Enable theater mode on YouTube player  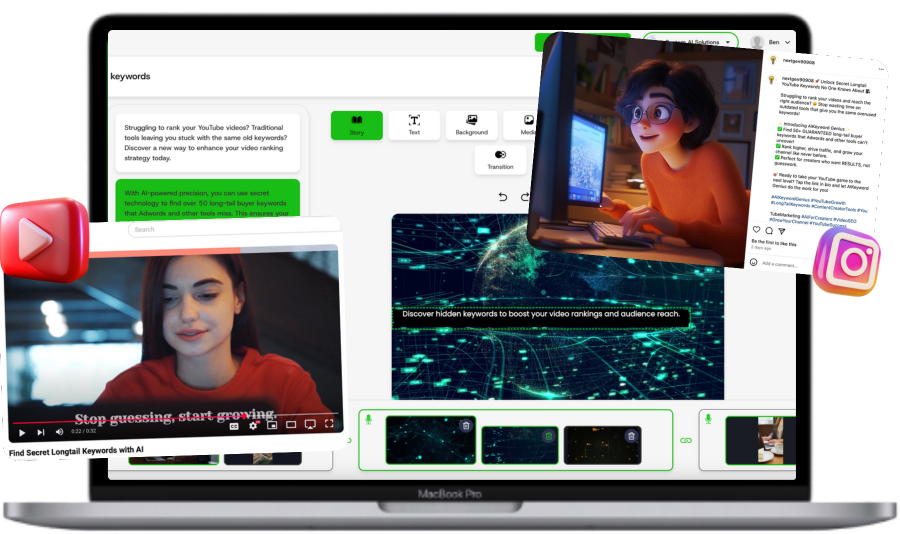291,424
